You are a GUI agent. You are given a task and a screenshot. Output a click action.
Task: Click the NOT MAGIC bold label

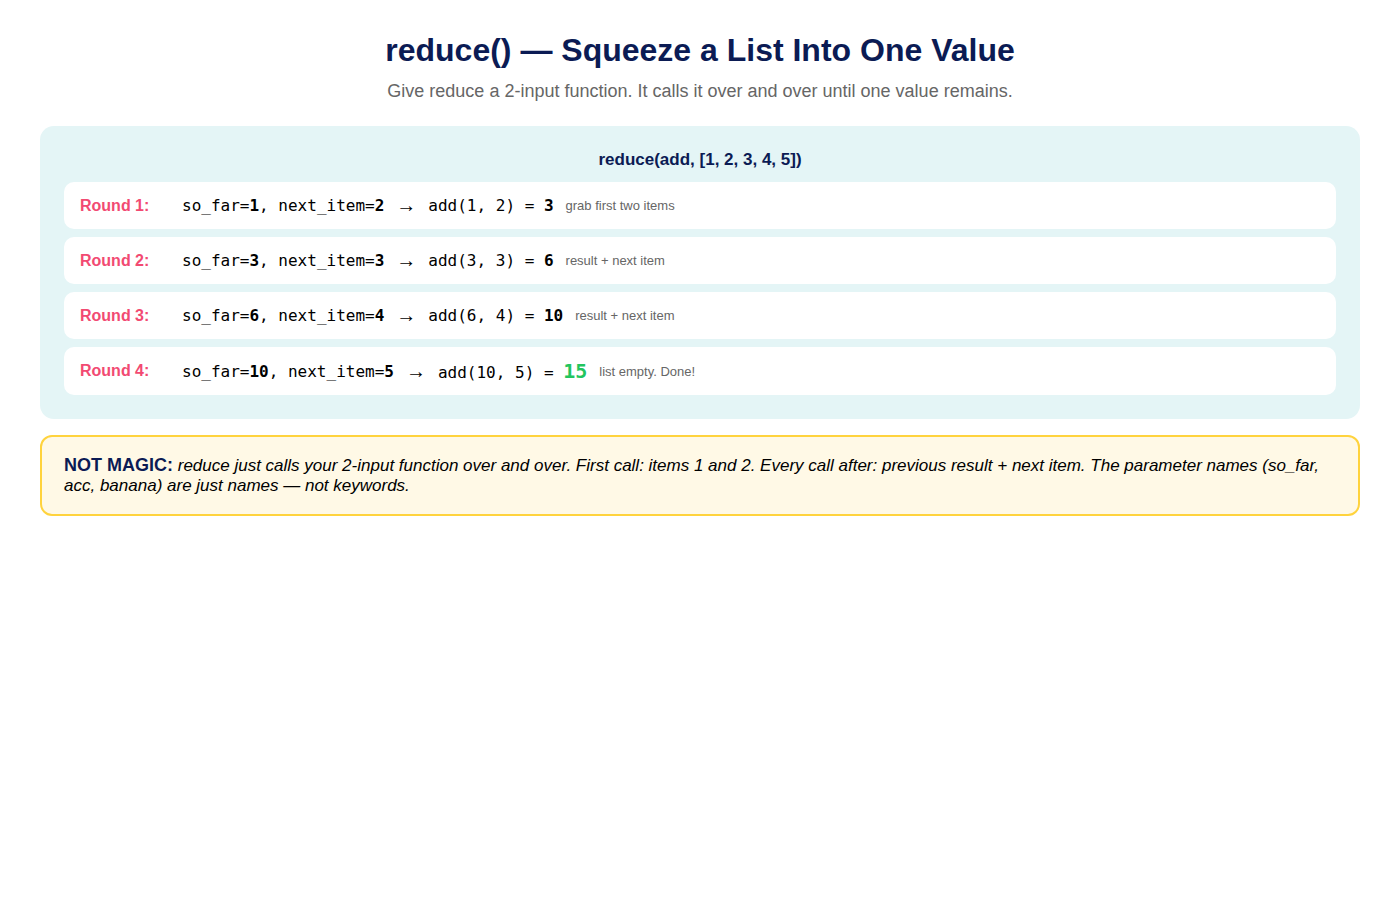pyautogui.click(x=118, y=465)
